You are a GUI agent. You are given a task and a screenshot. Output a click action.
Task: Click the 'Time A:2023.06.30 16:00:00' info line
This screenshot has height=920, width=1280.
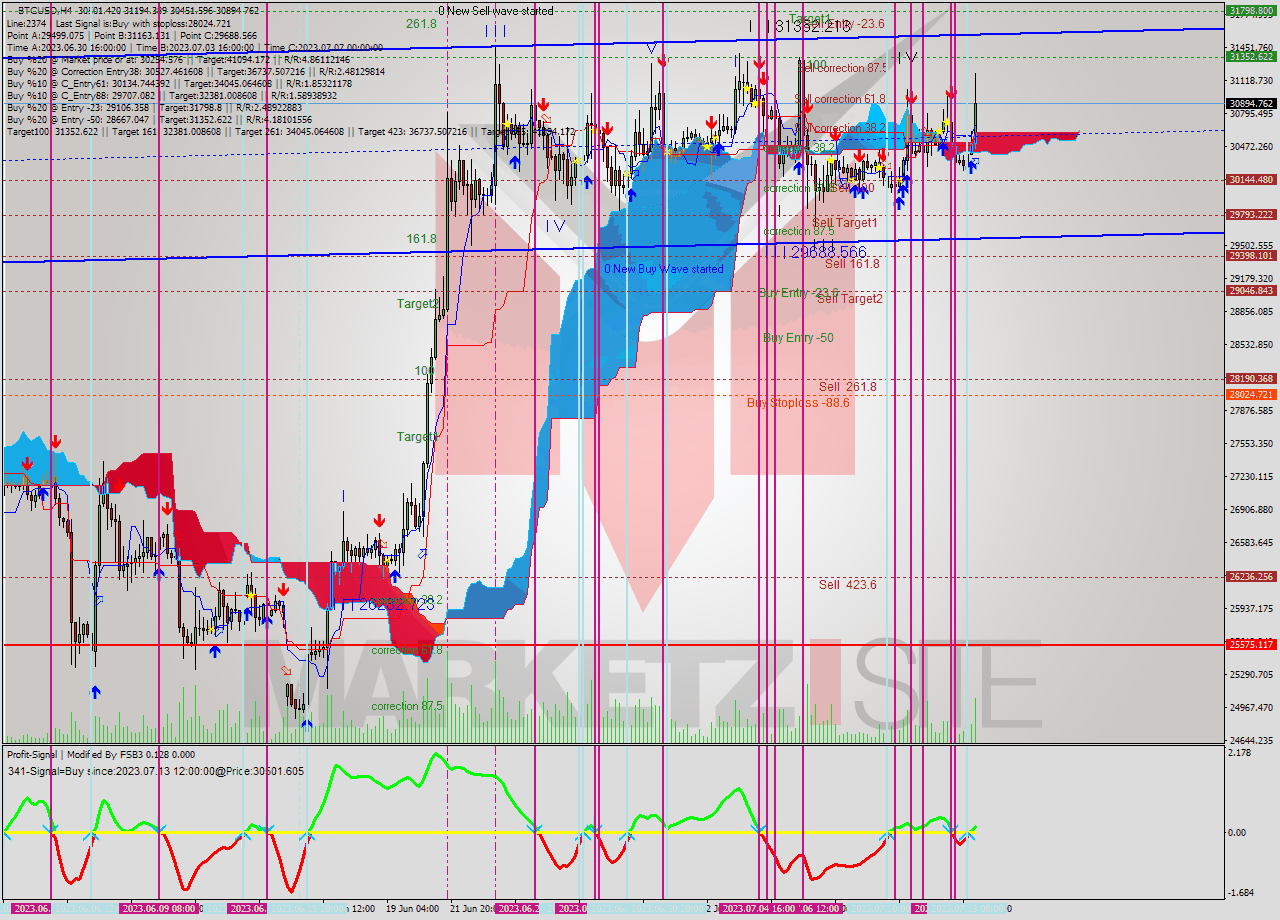[x=194, y=47]
